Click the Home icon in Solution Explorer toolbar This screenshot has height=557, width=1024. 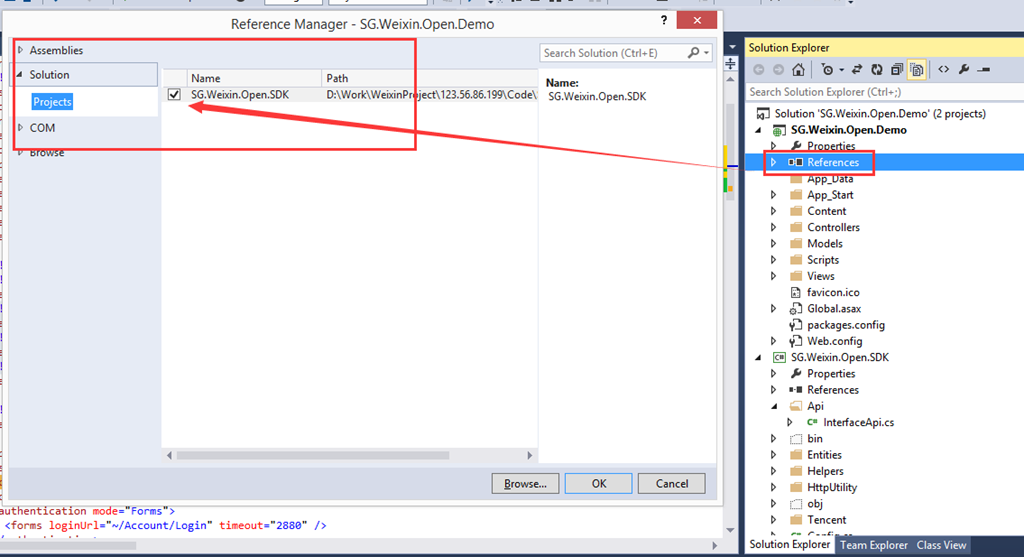tap(798, 69)
